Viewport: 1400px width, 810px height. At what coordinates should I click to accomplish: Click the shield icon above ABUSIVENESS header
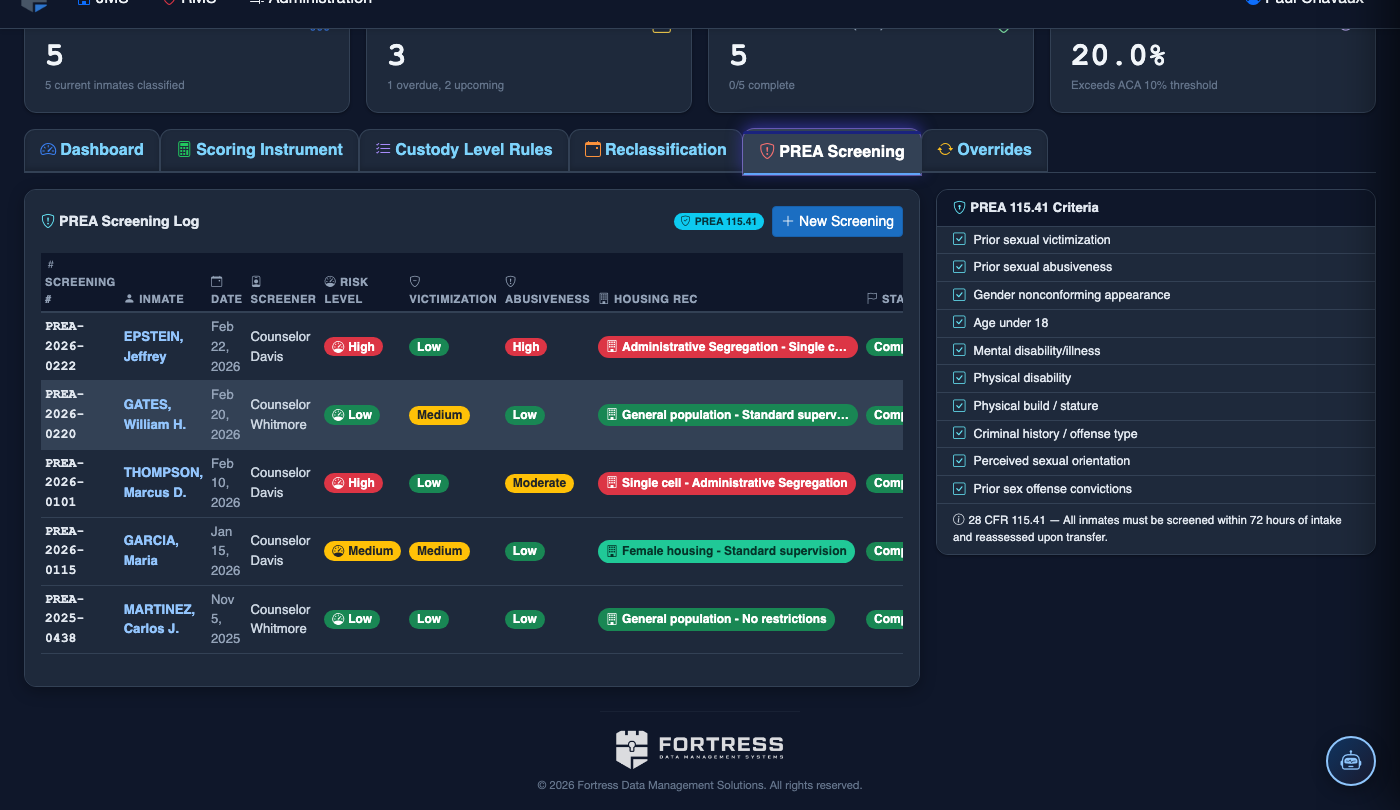tap(510, 282)
